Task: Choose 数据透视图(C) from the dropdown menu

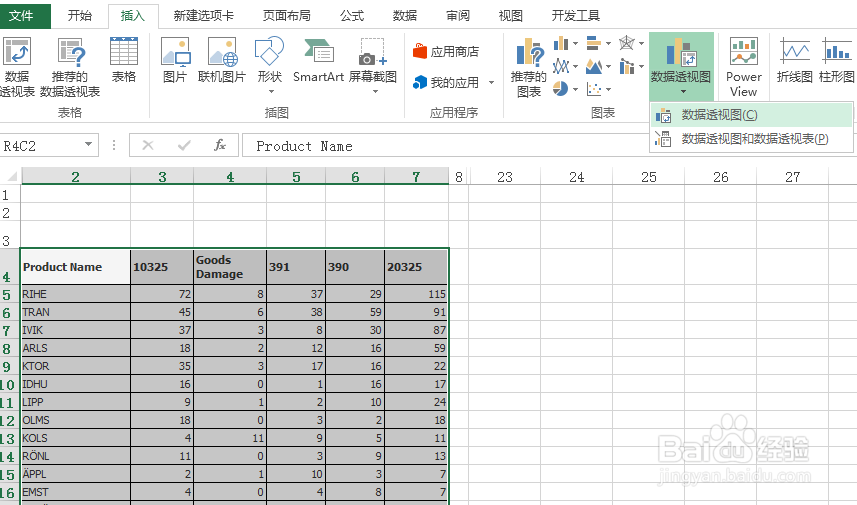Action: (x=752, y=115)
